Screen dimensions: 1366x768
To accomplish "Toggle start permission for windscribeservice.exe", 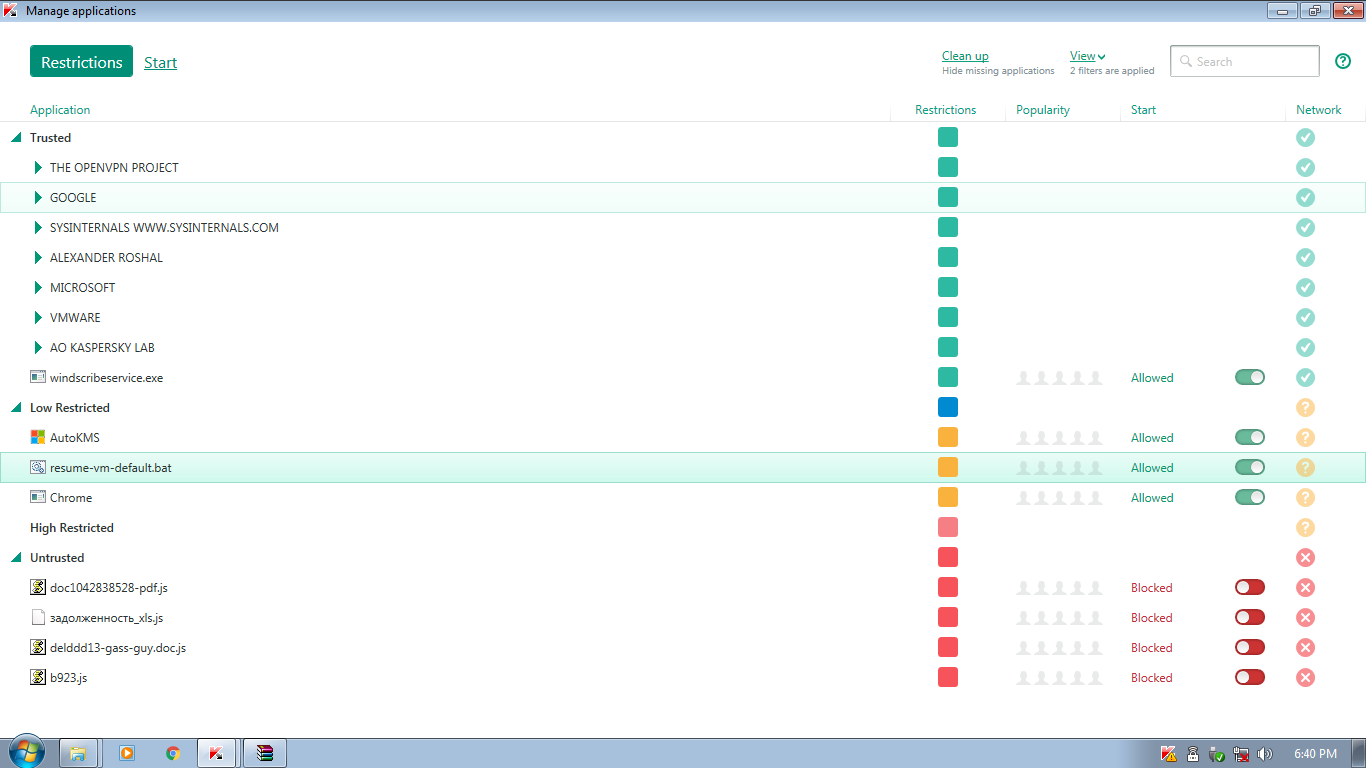I will [x=1250, y=377].
